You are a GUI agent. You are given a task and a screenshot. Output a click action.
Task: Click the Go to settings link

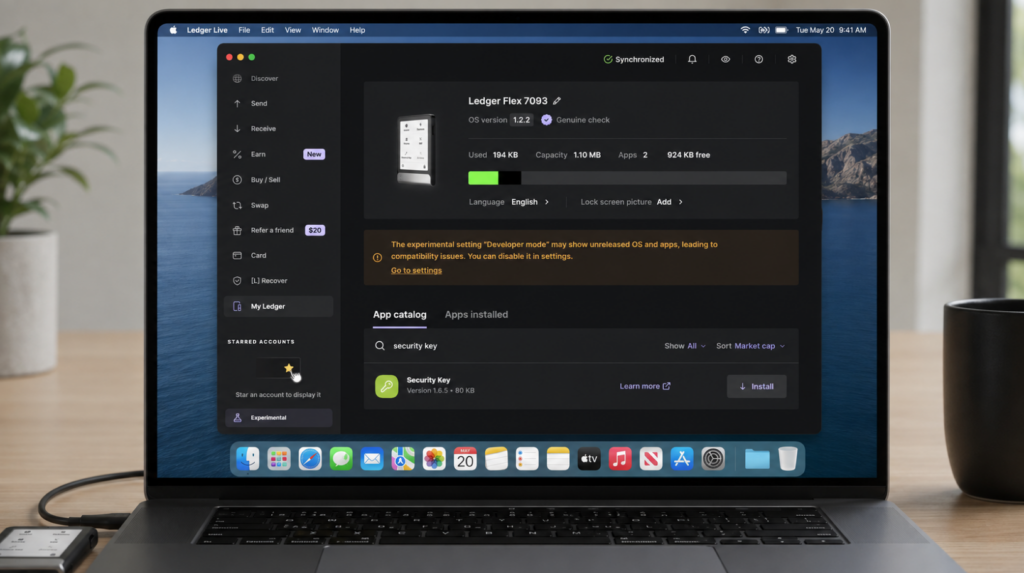coord(416,270)
